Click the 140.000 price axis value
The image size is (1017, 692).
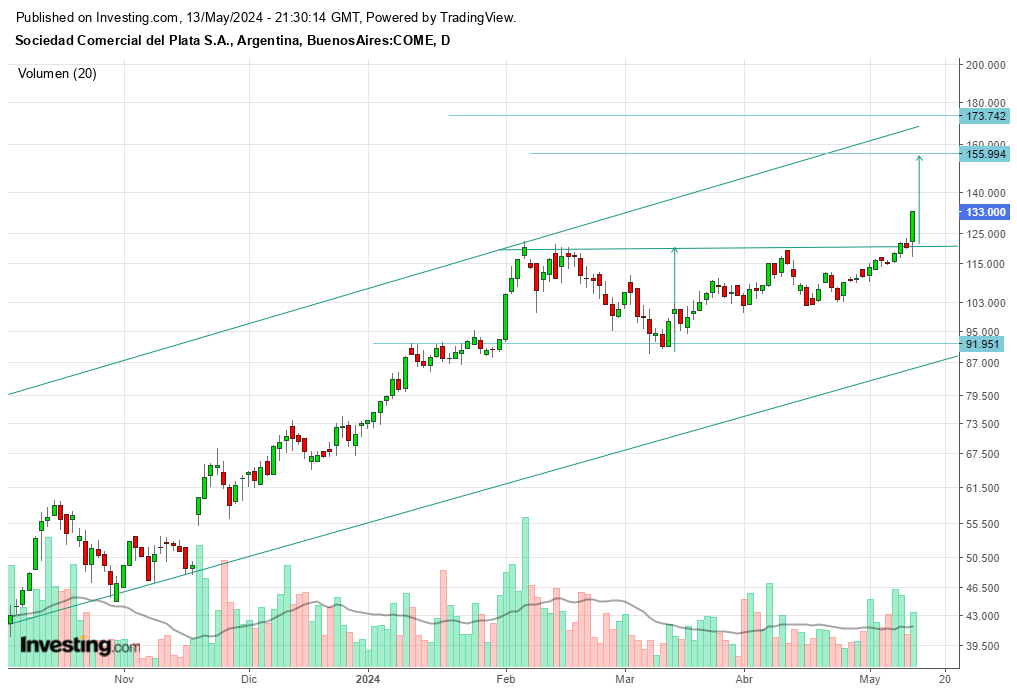tap(986, 193)
